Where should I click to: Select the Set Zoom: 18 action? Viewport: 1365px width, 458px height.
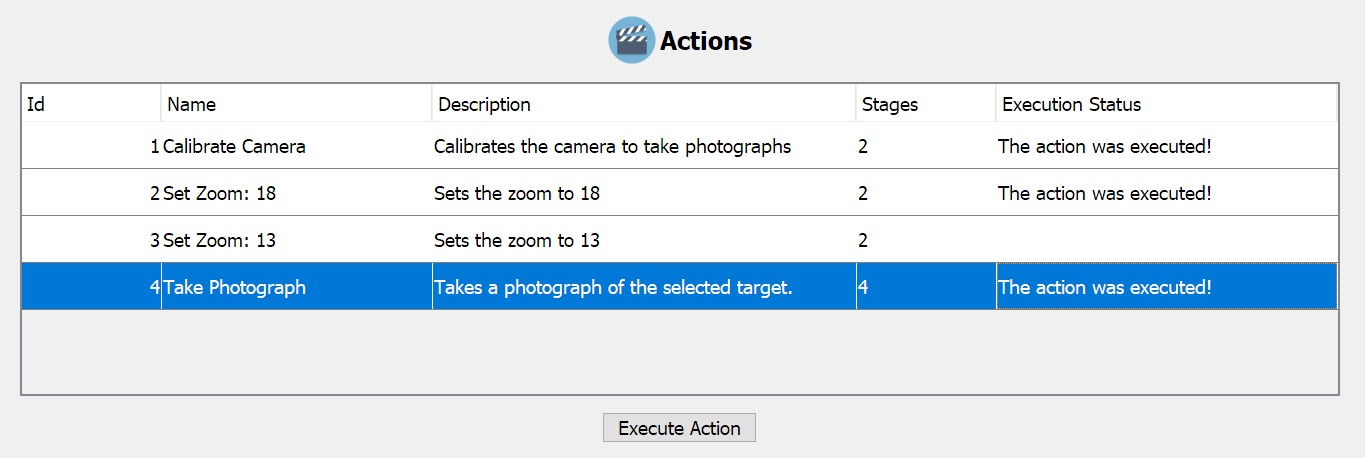coord(220,194)
